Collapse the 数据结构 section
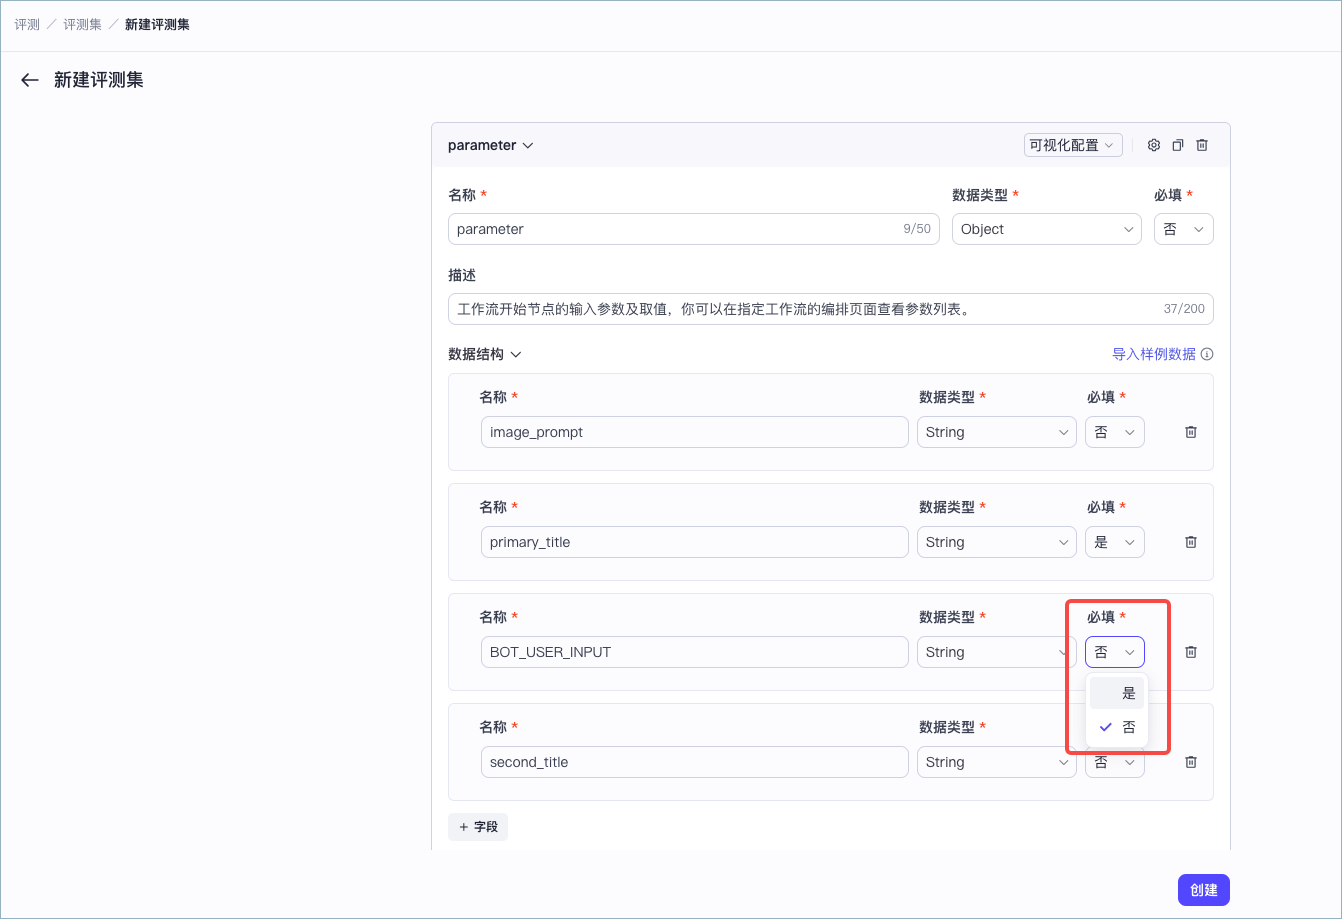Screen dimensions: 1342x919 (485, 354)
